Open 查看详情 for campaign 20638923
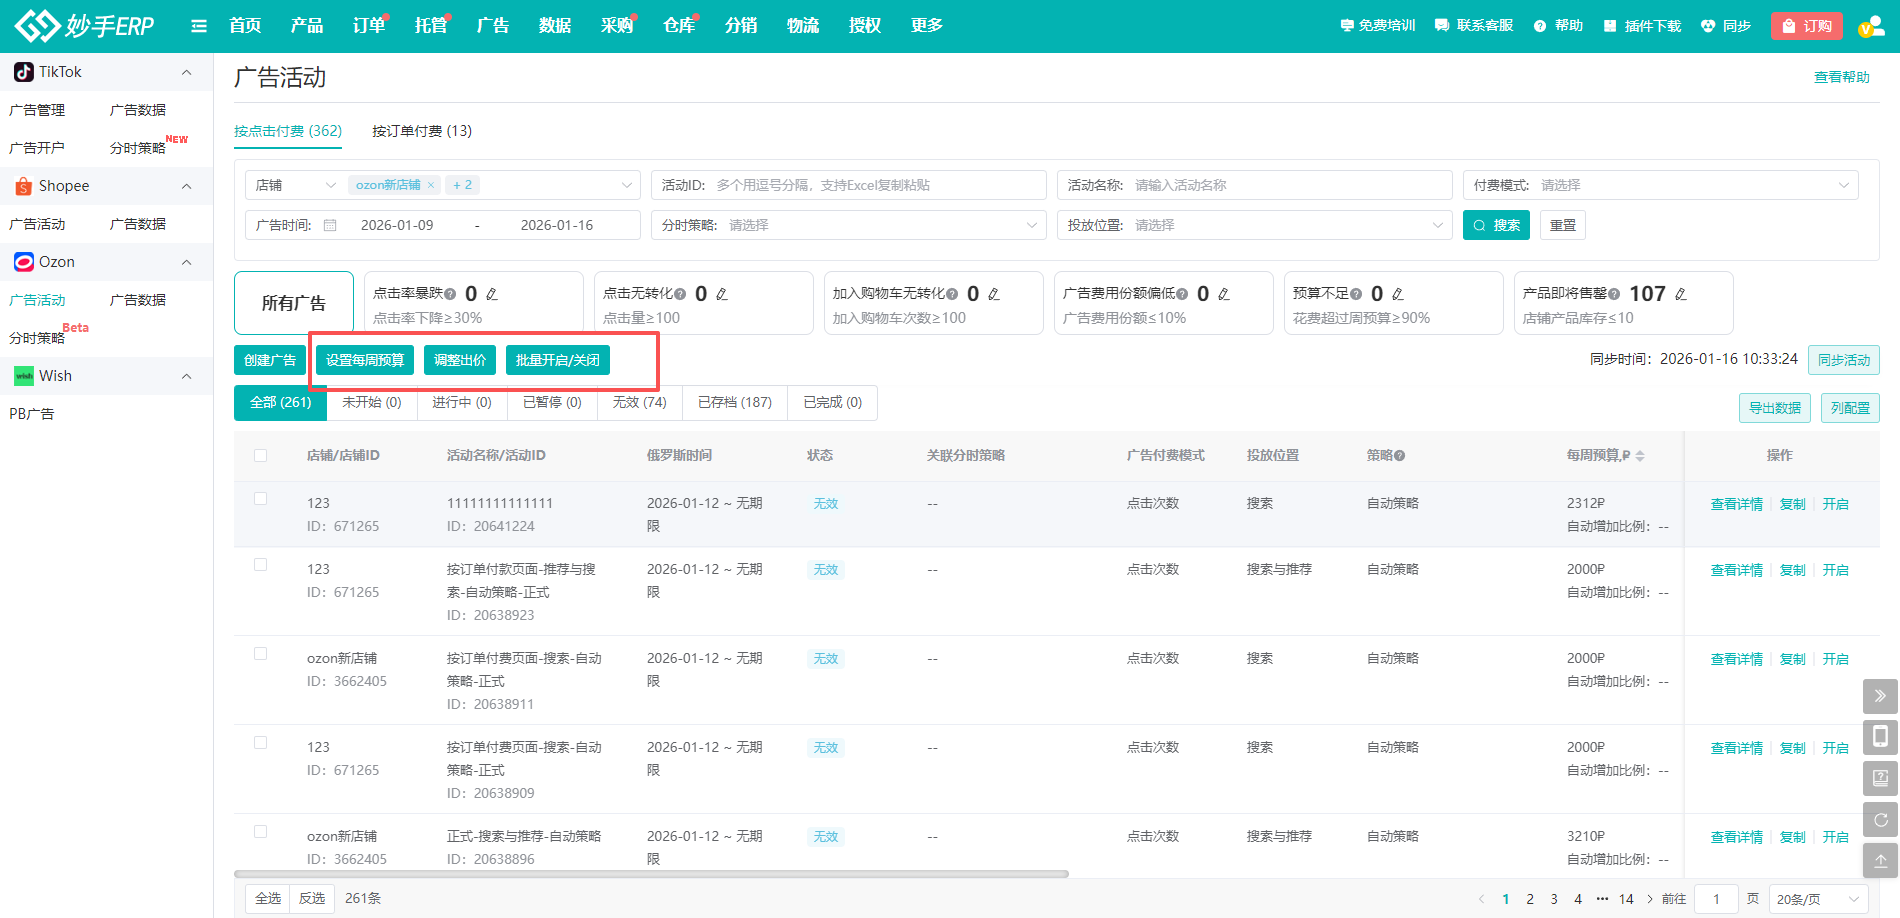Screen dimensions: 1900x918 click(1735, 569)
